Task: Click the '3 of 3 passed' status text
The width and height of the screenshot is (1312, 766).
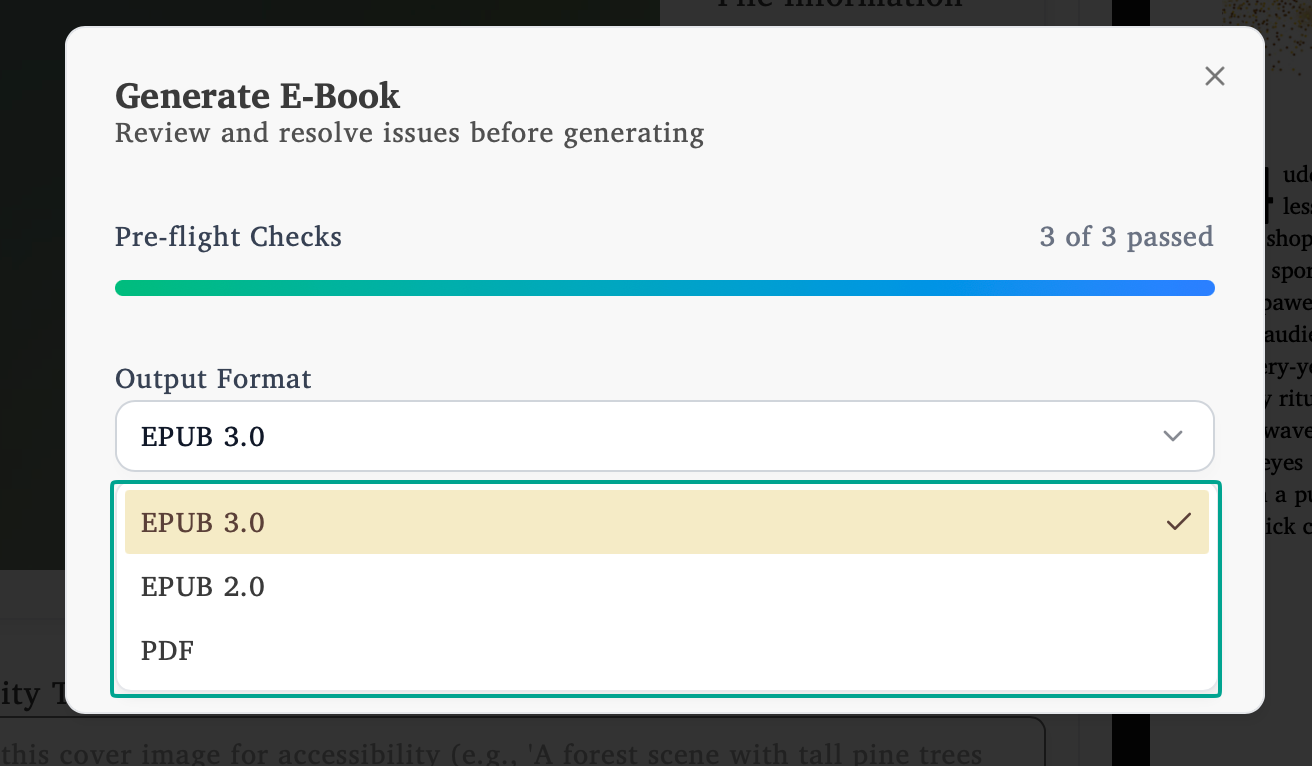Action: (1126, 237)
